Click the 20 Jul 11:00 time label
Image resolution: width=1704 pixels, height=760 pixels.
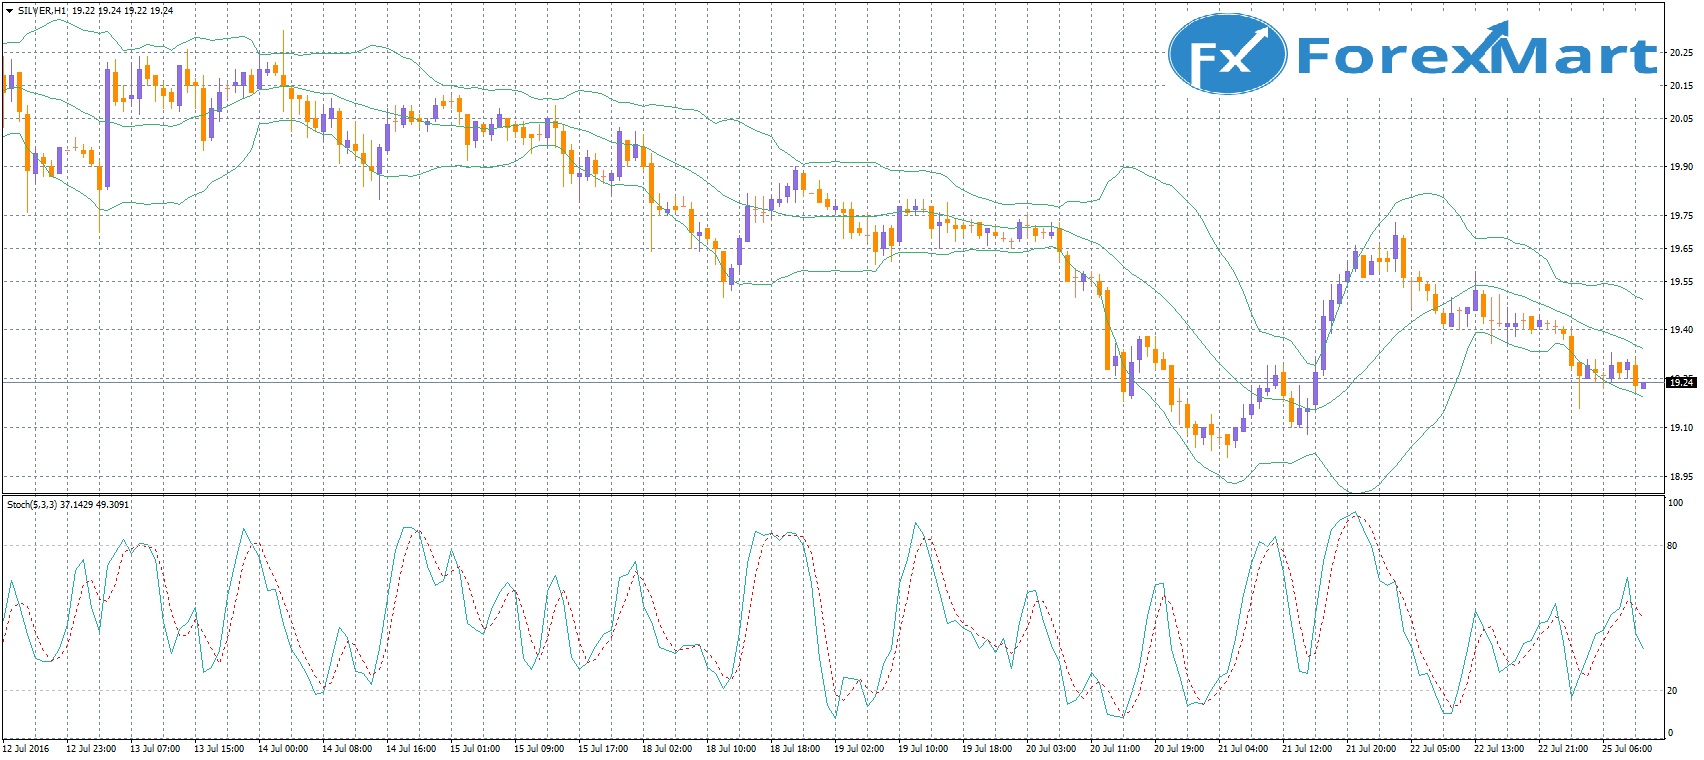pos(1115,748)
